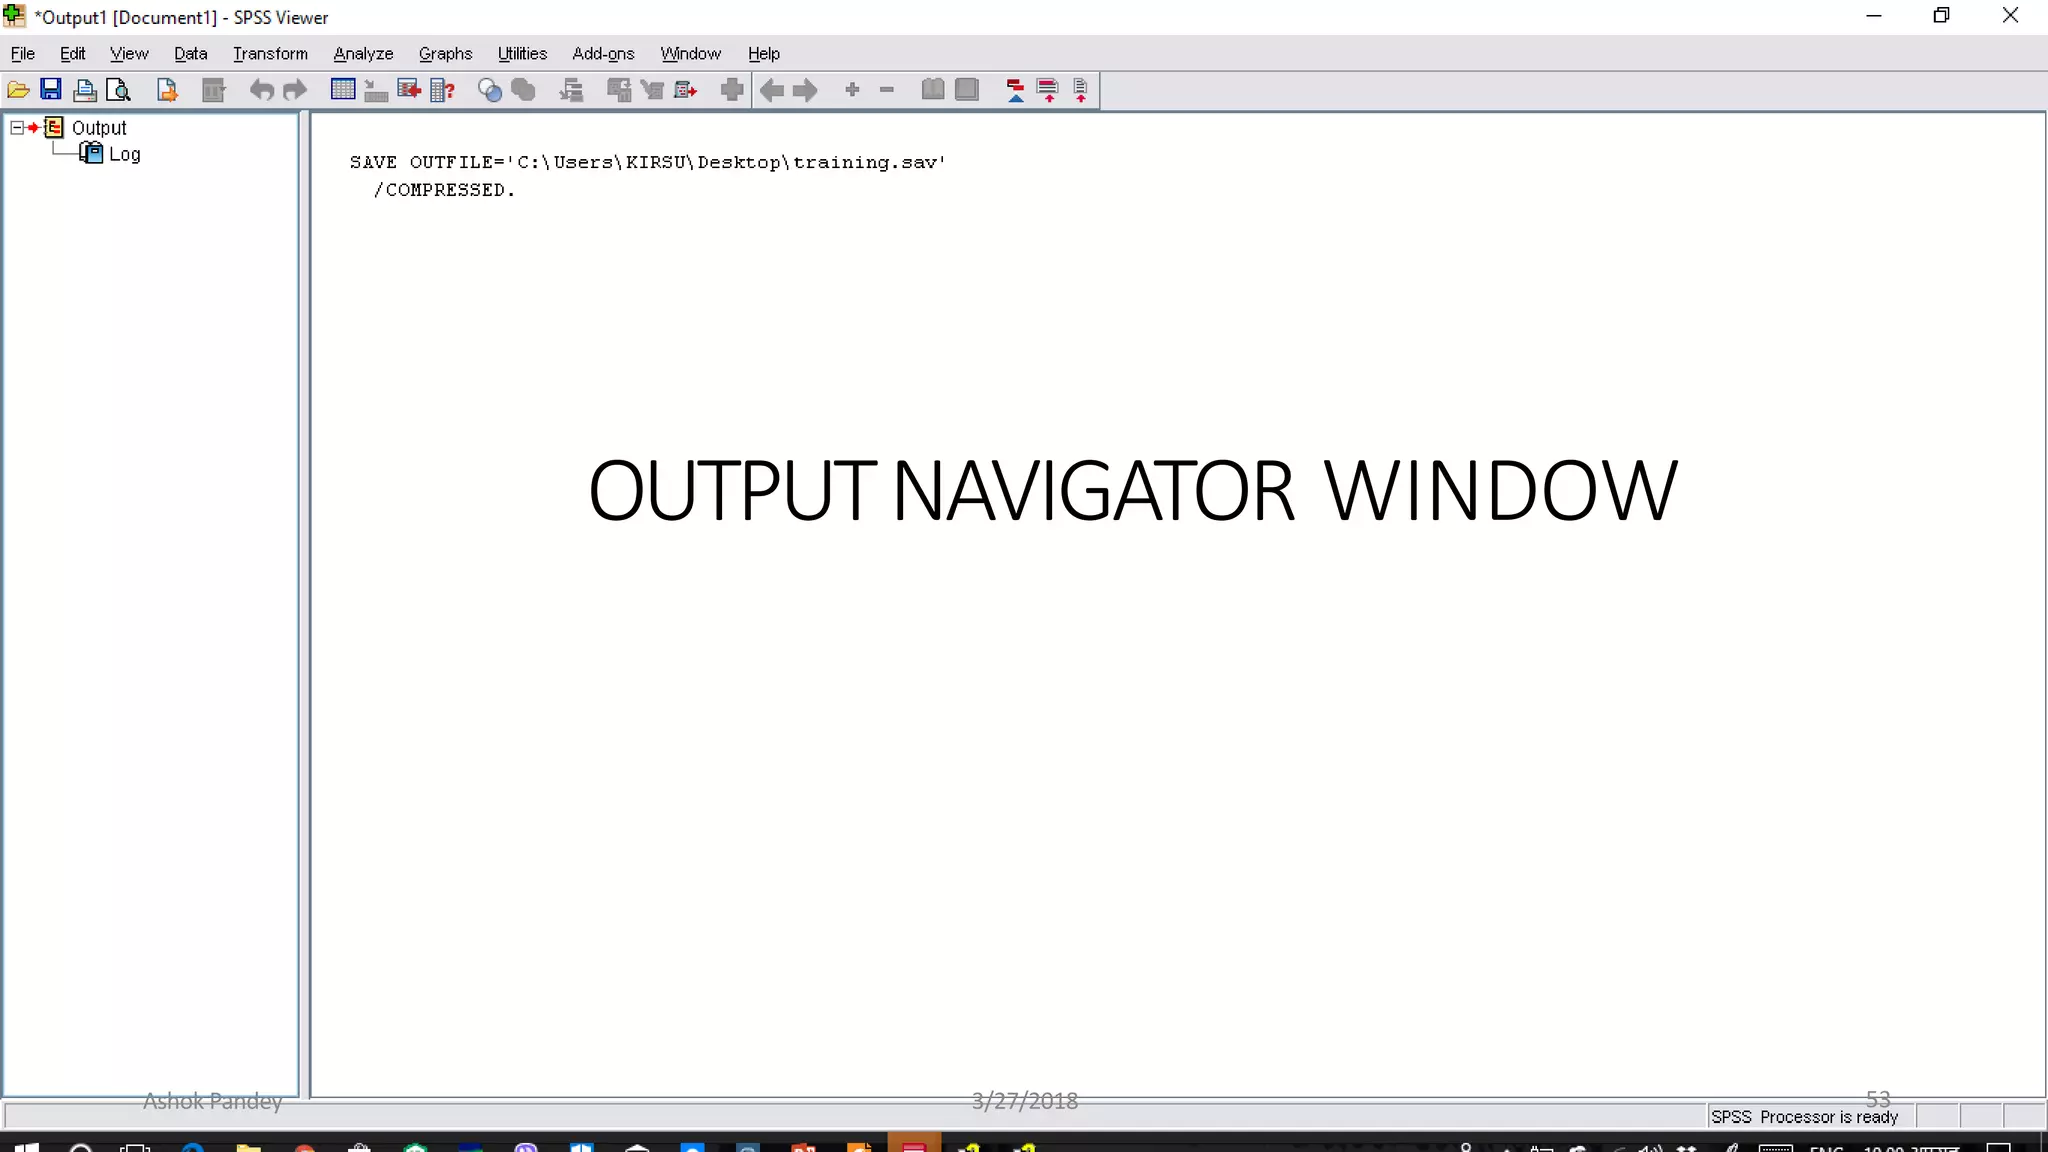Click the Go to Variable icon with red arrow
2048x1152 pixels.
[409, 90]
